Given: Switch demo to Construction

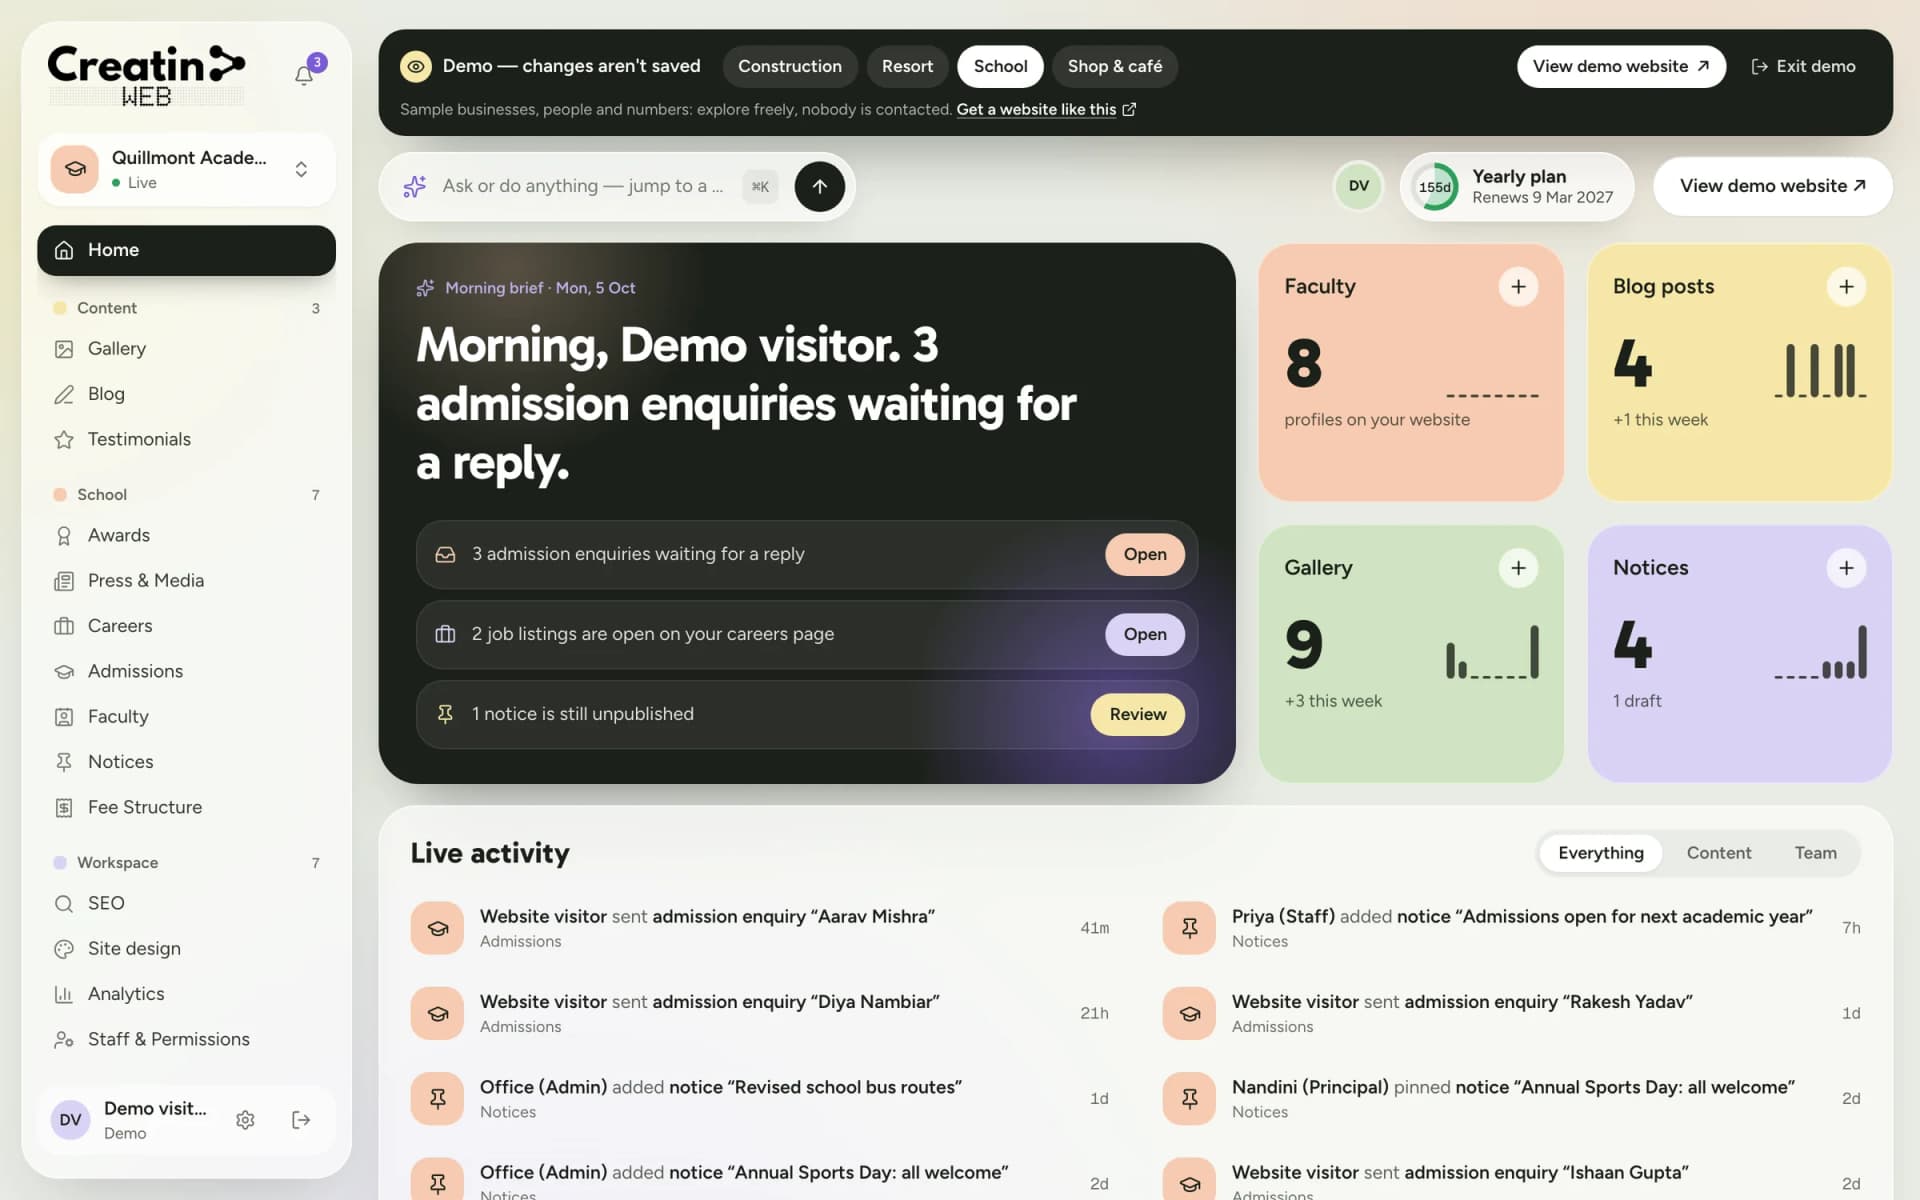Looking at the screenshot, I should click(x=789, y=66).
